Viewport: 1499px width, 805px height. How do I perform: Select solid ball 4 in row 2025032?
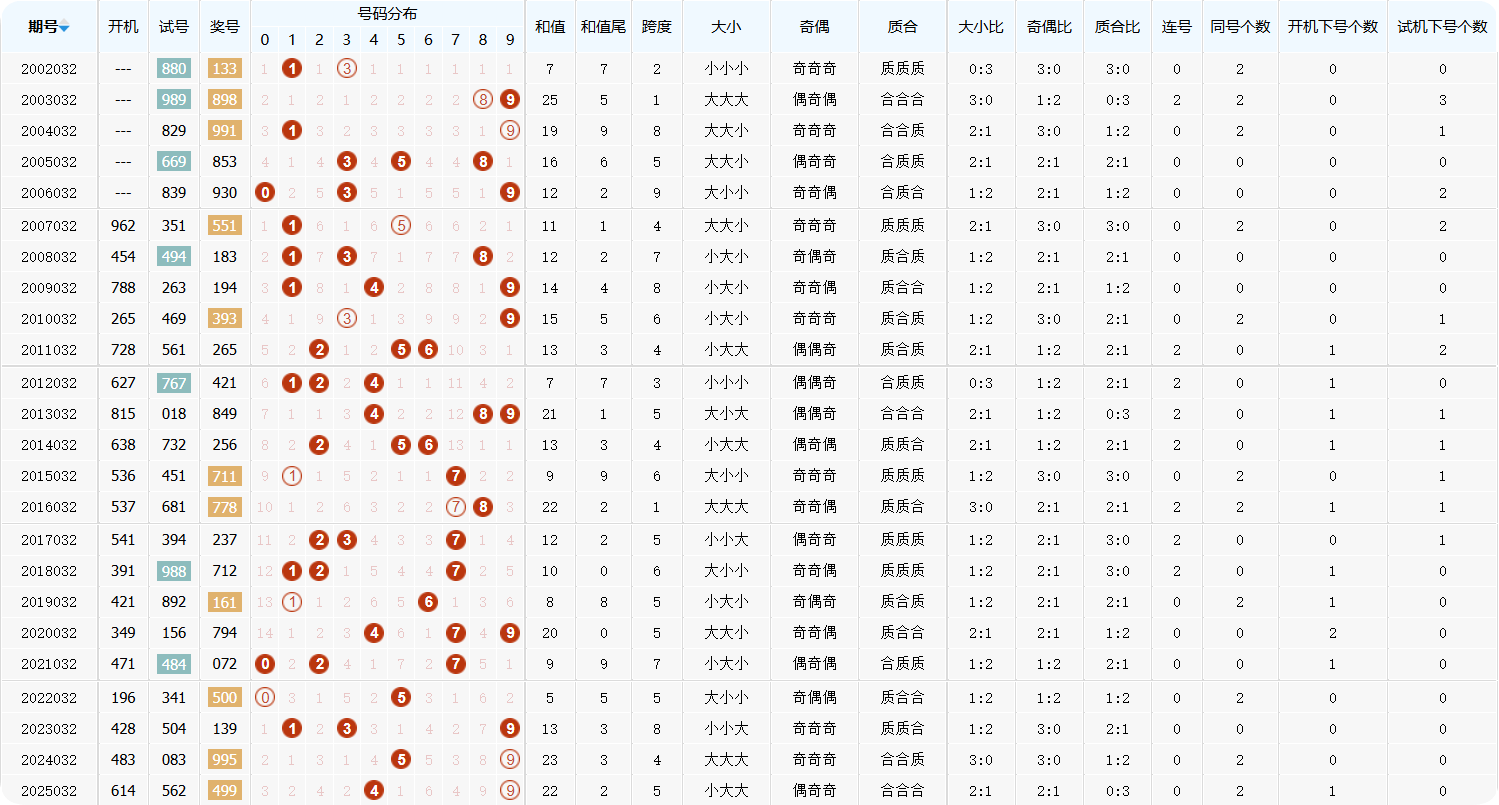(374, 791)
